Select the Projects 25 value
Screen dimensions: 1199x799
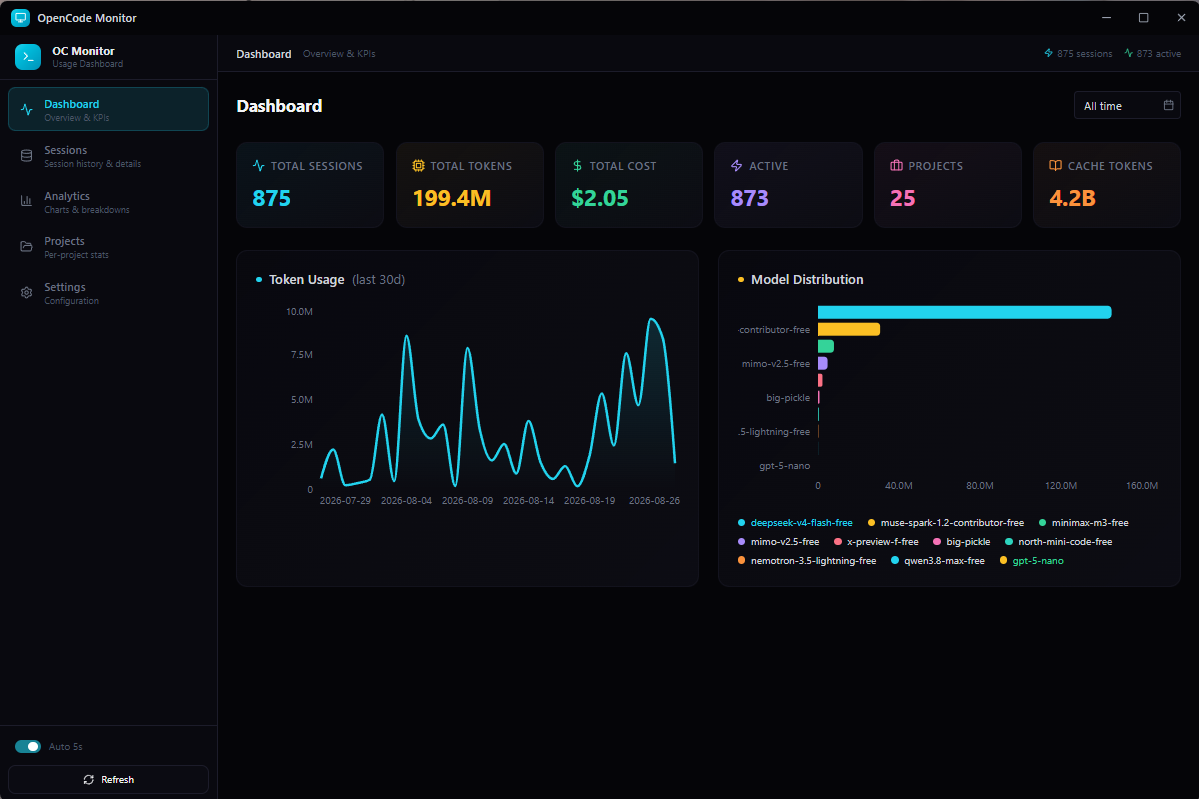[902, 199]
